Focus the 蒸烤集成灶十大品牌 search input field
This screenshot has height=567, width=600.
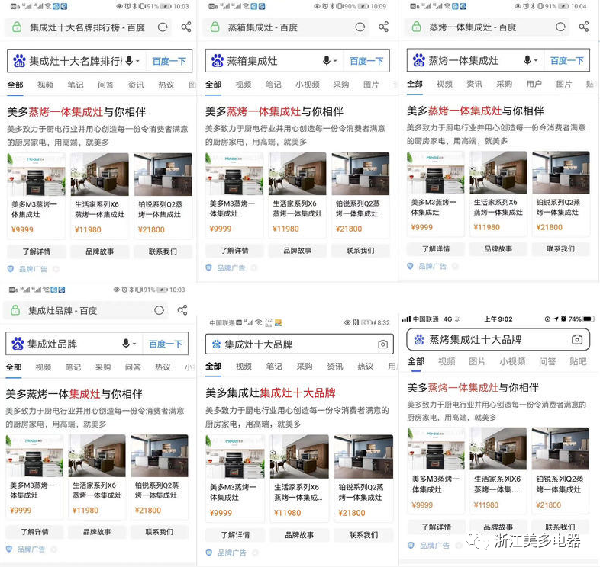(498, 340)
